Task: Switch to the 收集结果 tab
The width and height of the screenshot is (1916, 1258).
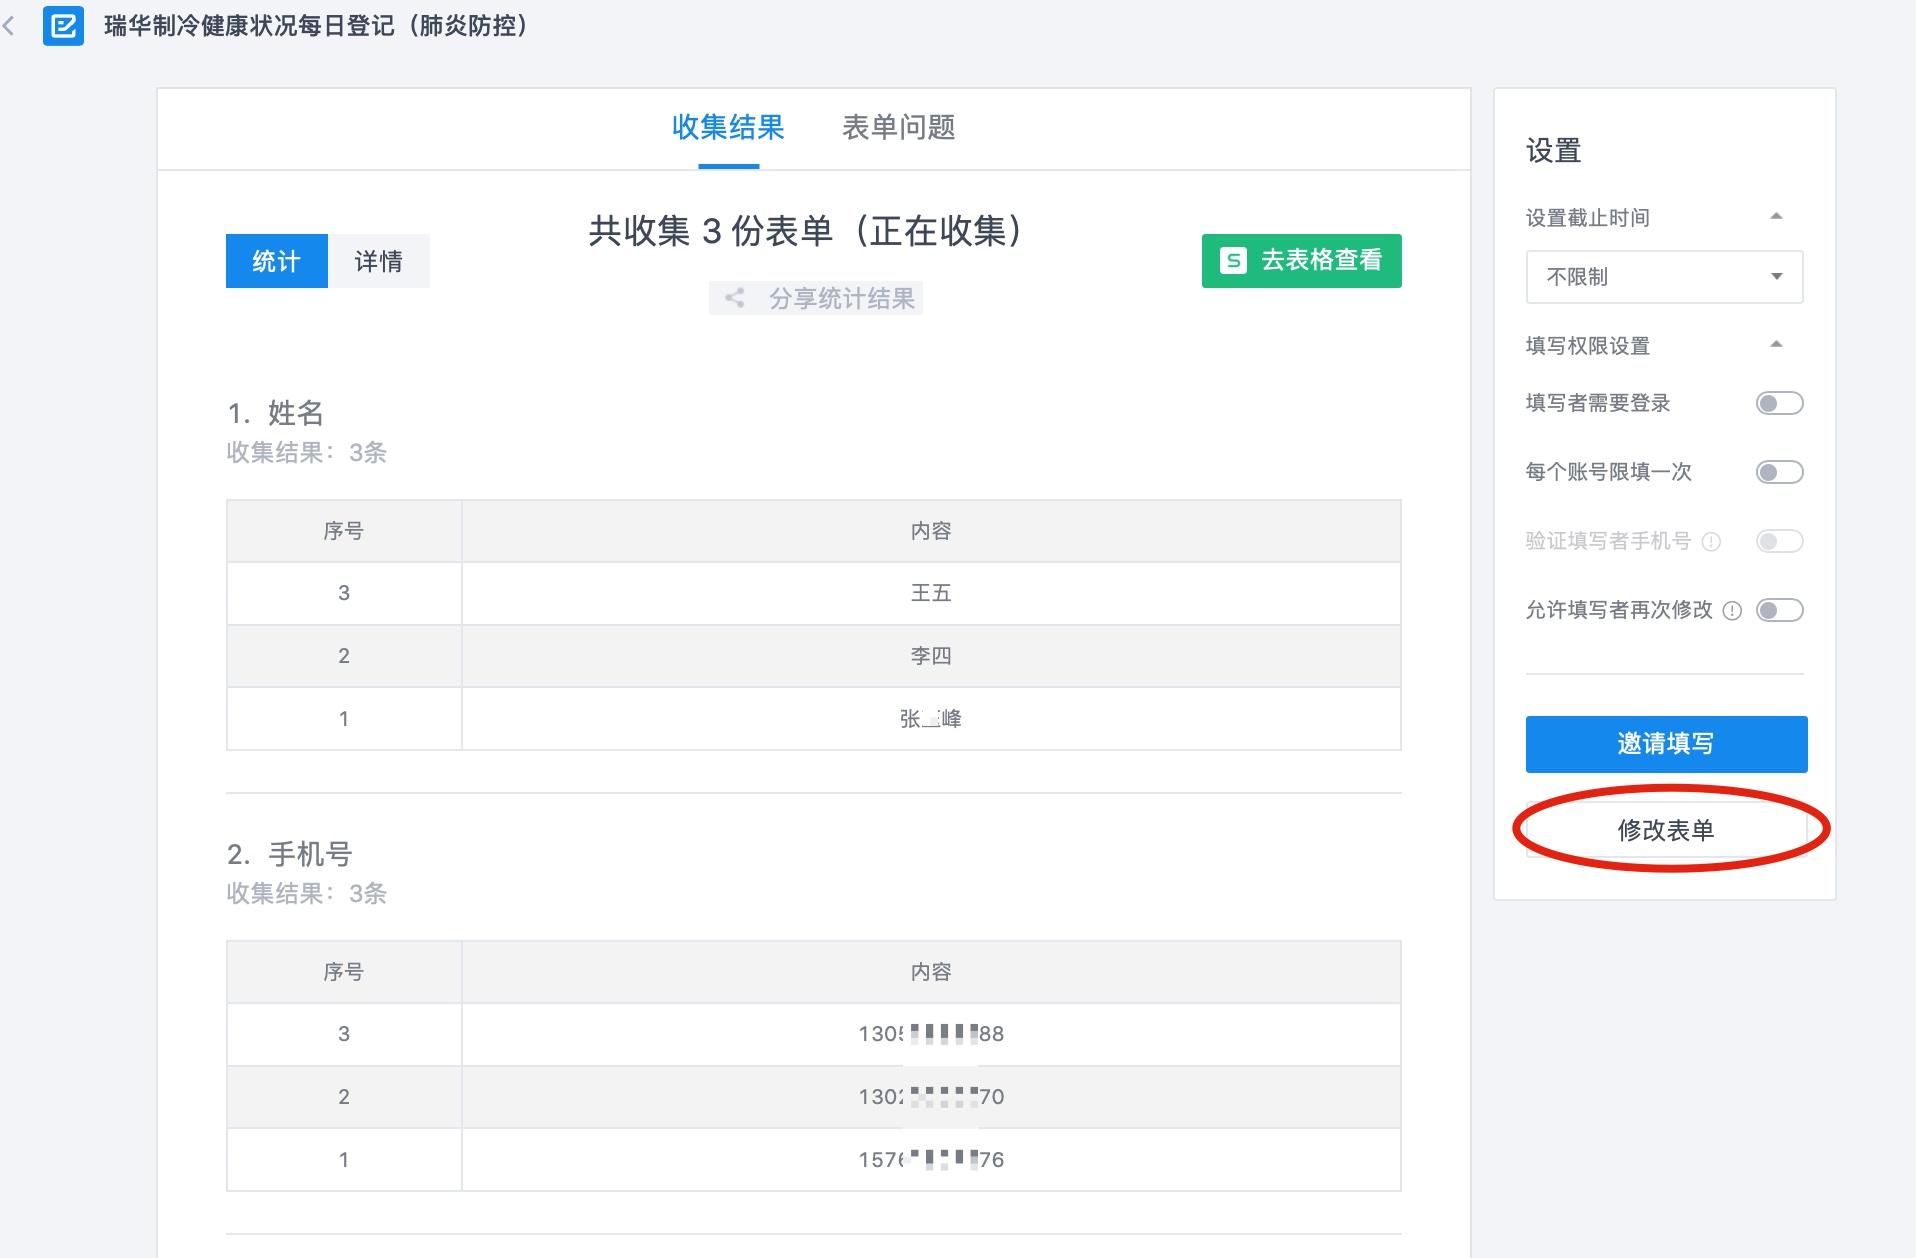Action: (728, 127)
